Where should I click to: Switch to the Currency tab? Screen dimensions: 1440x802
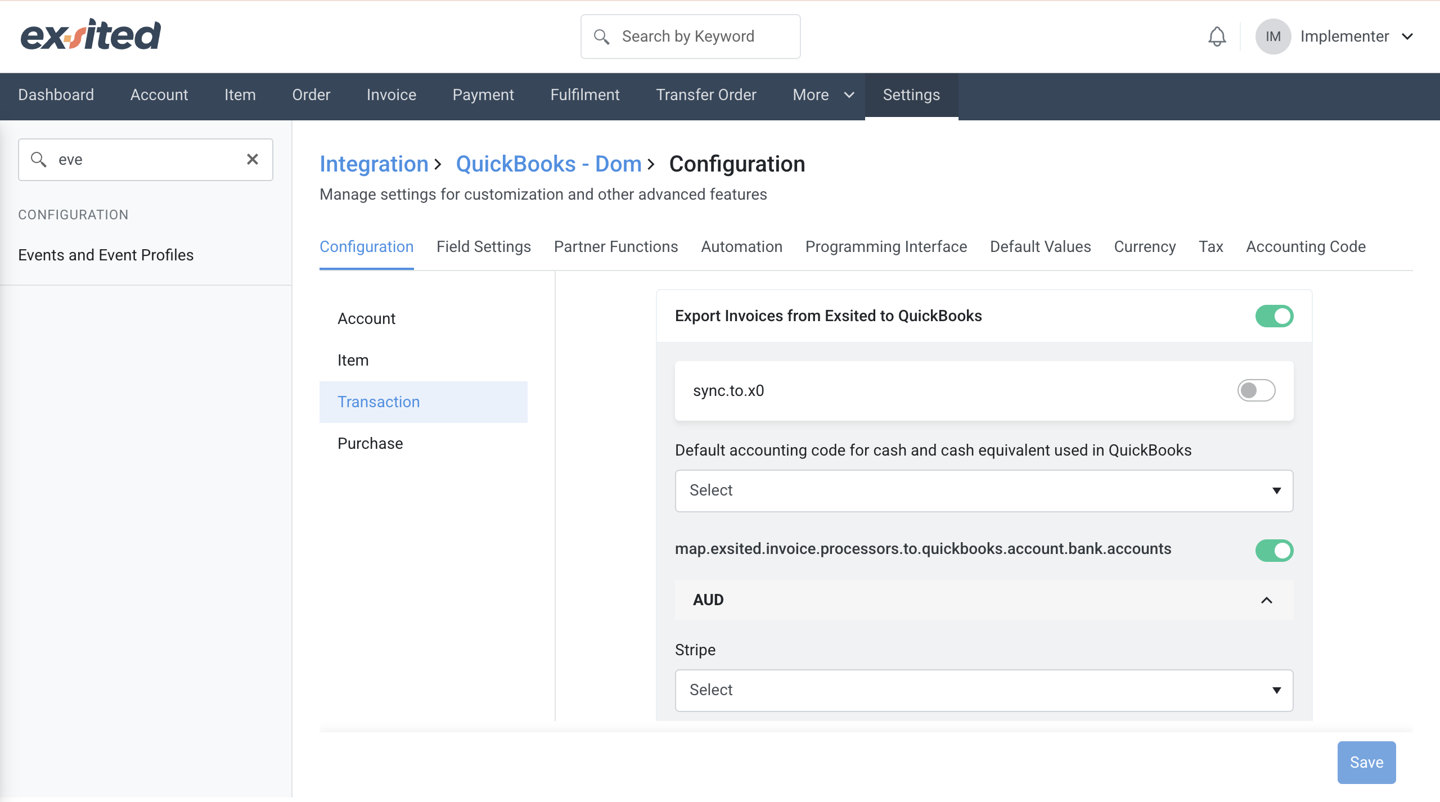[x=1145, y=247]
